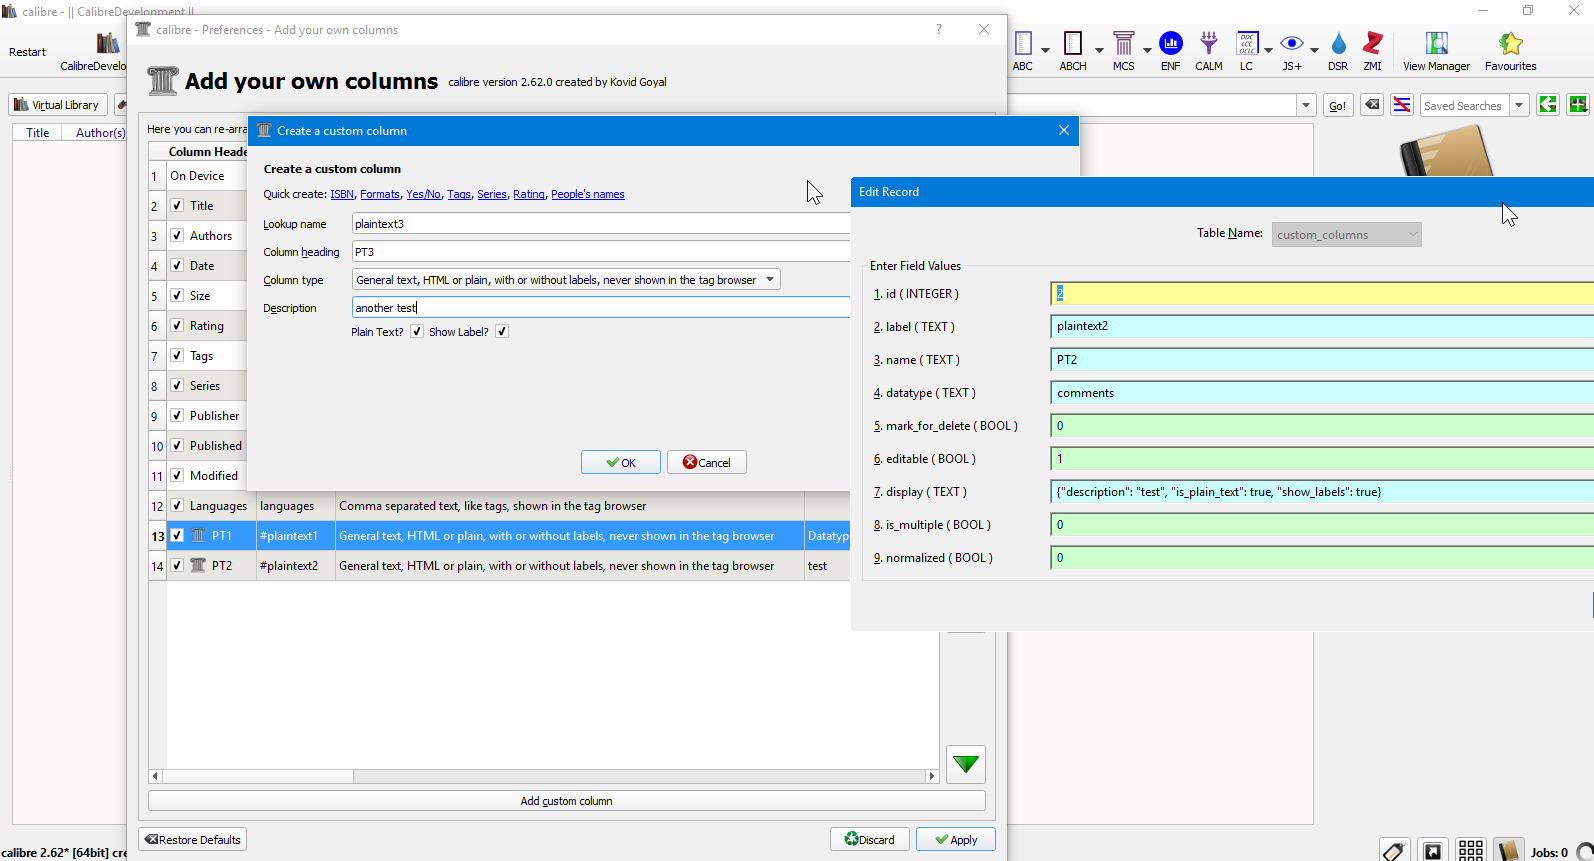
Task: Click the green arrow saved-search icon
Action: click(x=1548, y=105)
